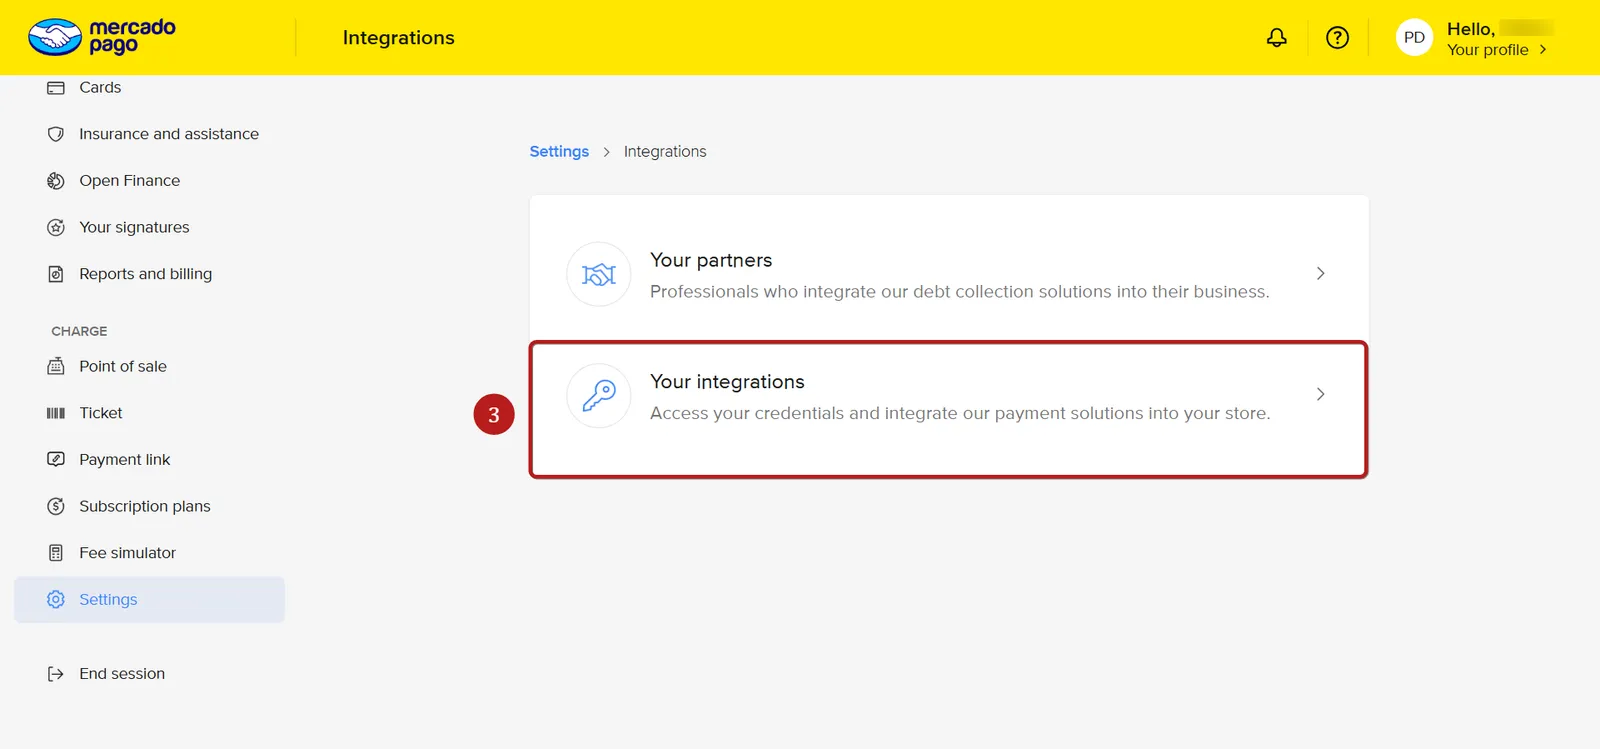The height and width of the screenshot is (749, 1600).
Task: Click the Cards sidebar icon
Action: (56, 88)
